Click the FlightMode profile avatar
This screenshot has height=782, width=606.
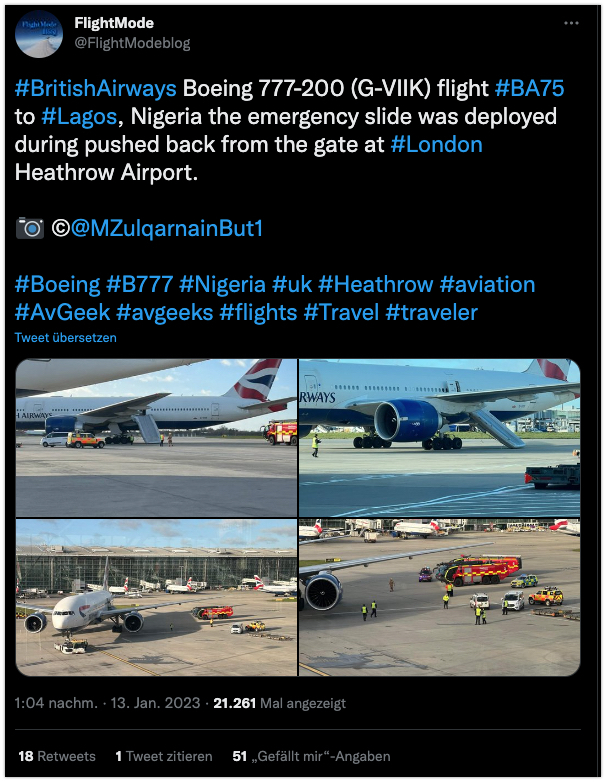[x=39, y=34]
